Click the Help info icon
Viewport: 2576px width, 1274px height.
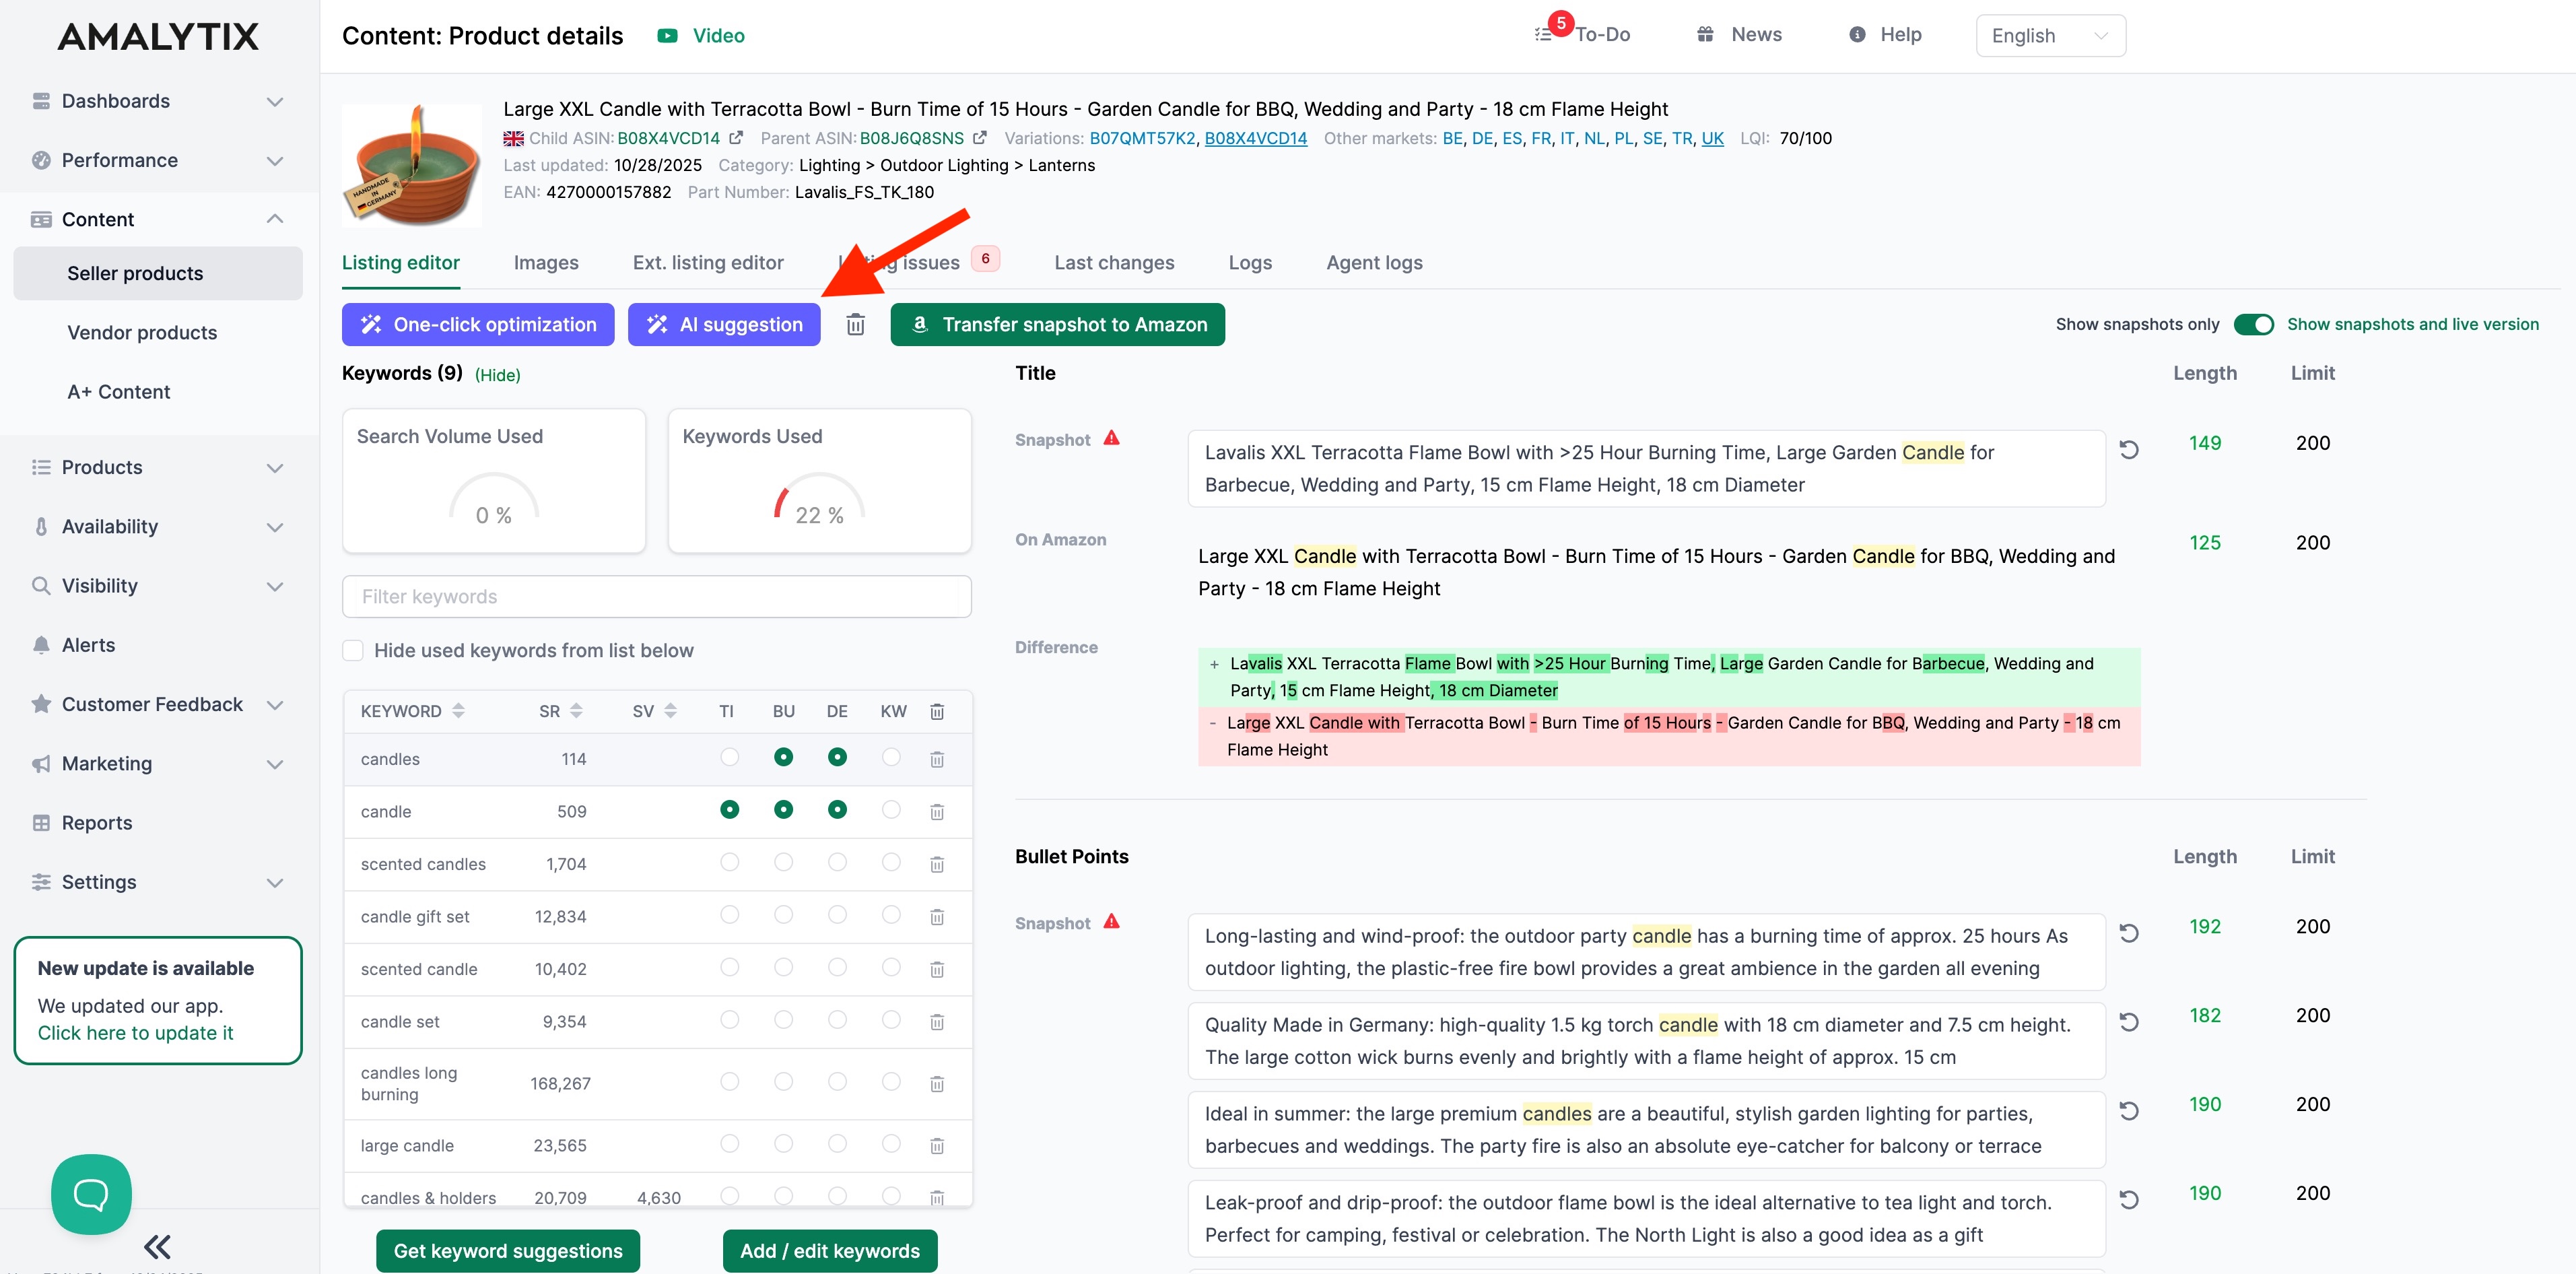(1857, 34)
